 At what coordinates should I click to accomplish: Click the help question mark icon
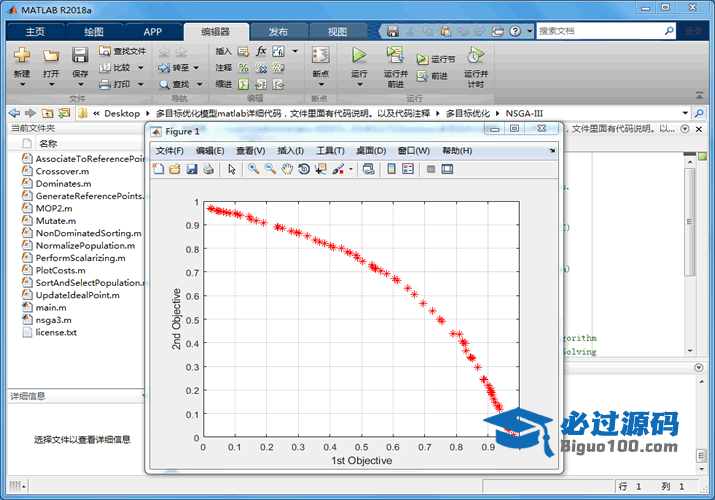point(515,31)
